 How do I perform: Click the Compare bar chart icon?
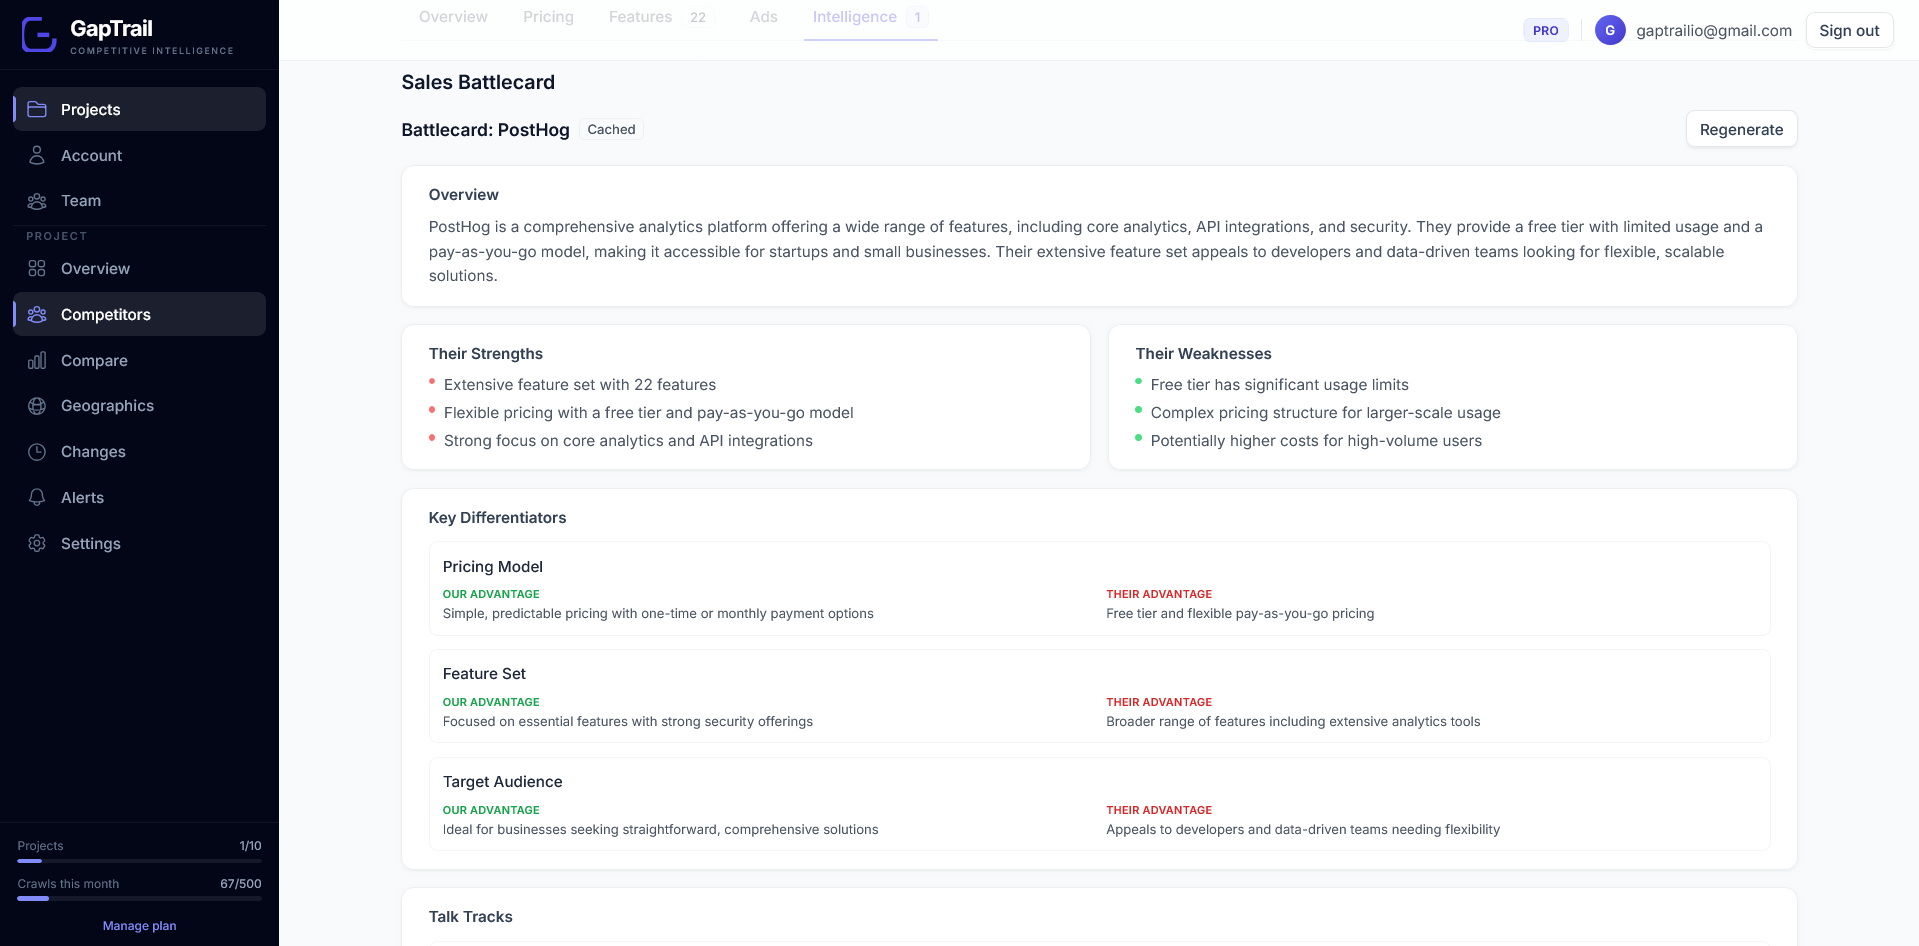(x=37, y=360)
